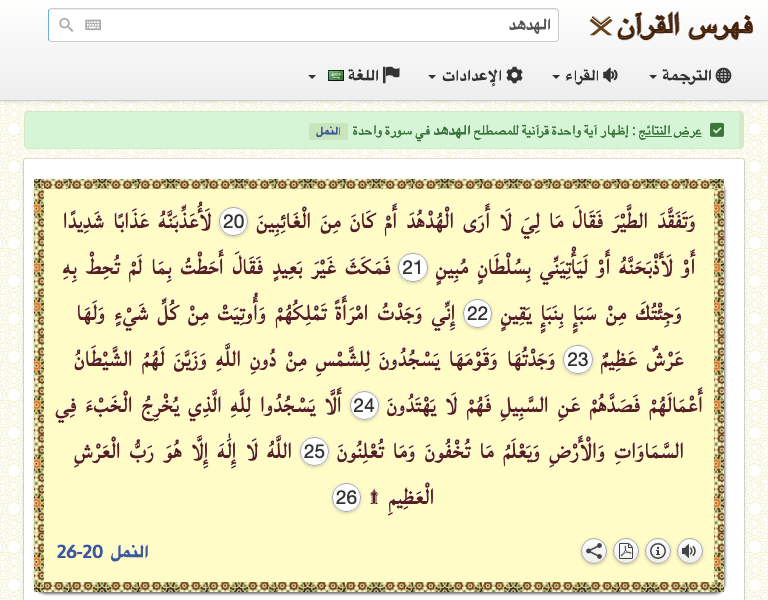Click the search magnifier icon
The image size is (768, 600).
[x=66, y=26]
